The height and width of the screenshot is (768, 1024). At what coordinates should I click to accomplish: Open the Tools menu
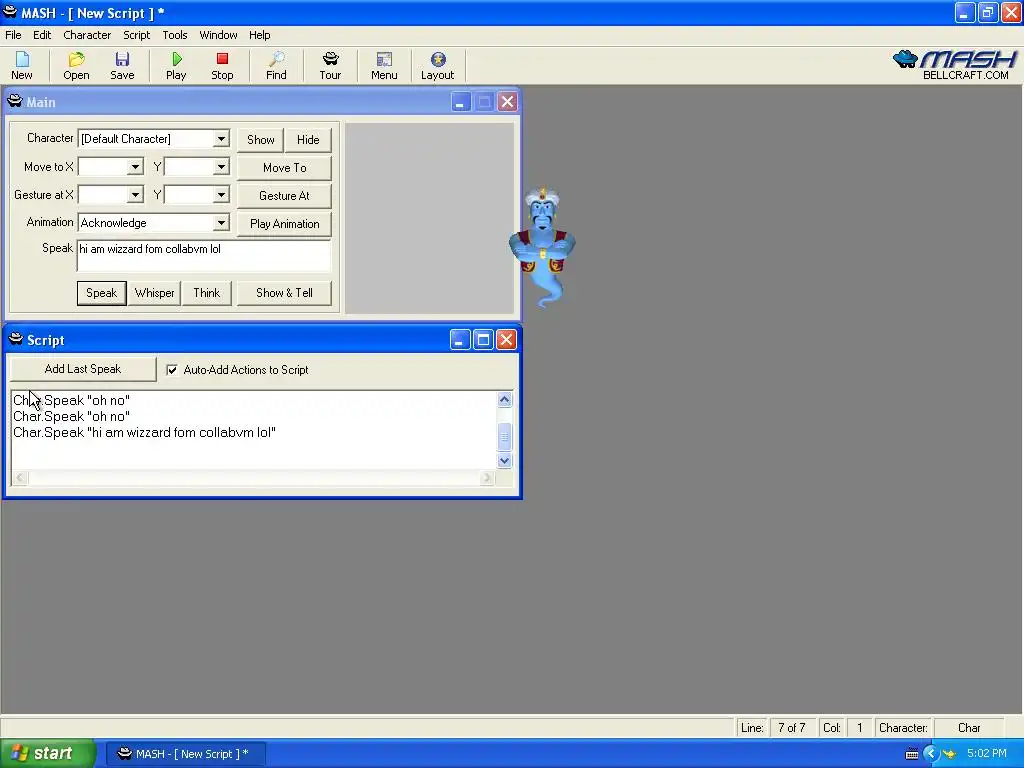174,35
